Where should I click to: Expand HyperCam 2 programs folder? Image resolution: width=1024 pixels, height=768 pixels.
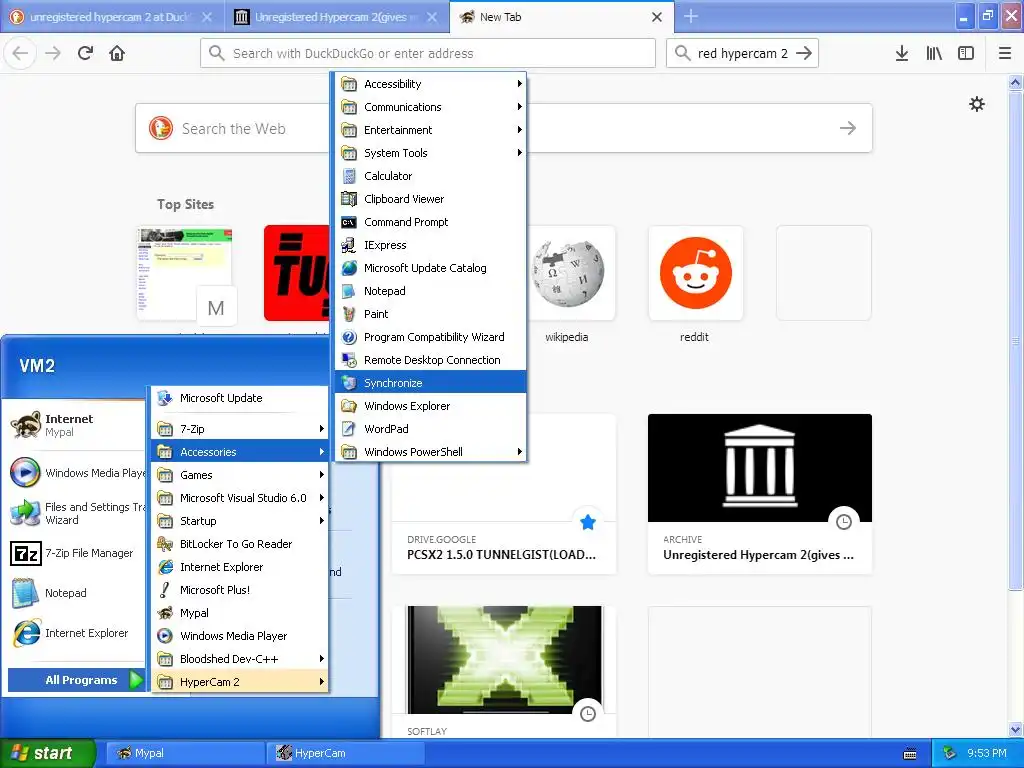[x=240, y=682]
